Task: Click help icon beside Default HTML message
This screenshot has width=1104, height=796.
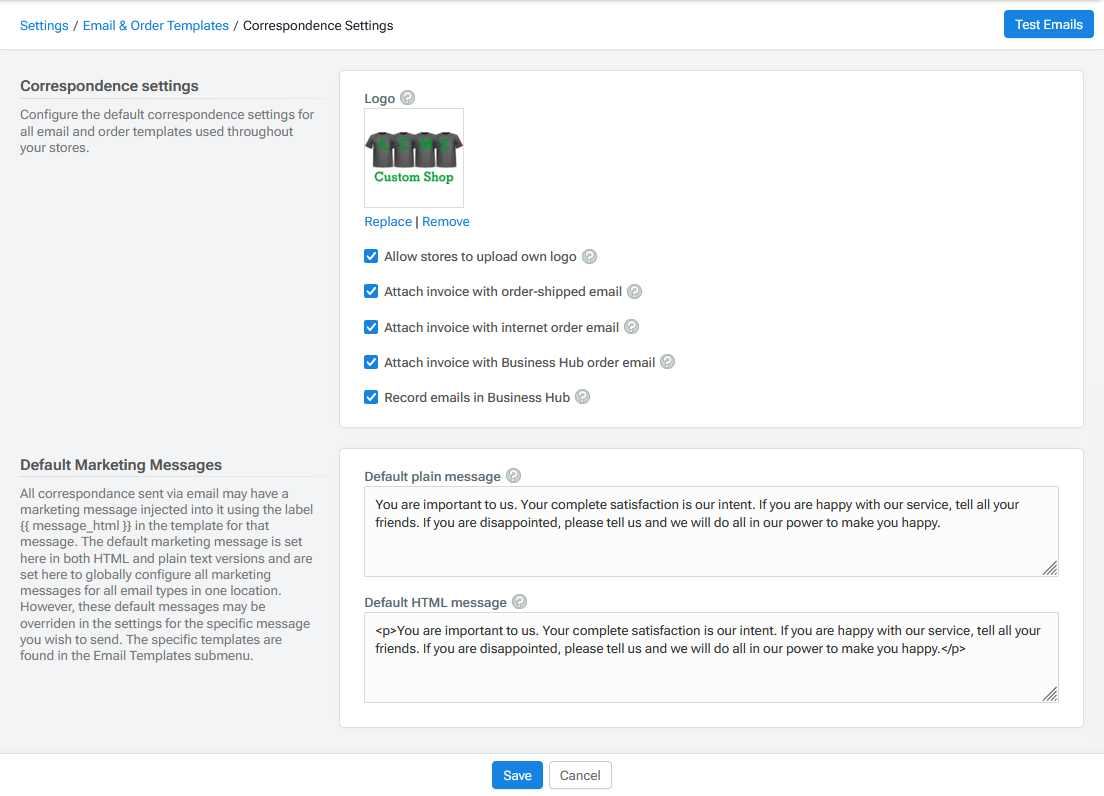Action: point(519,602)
